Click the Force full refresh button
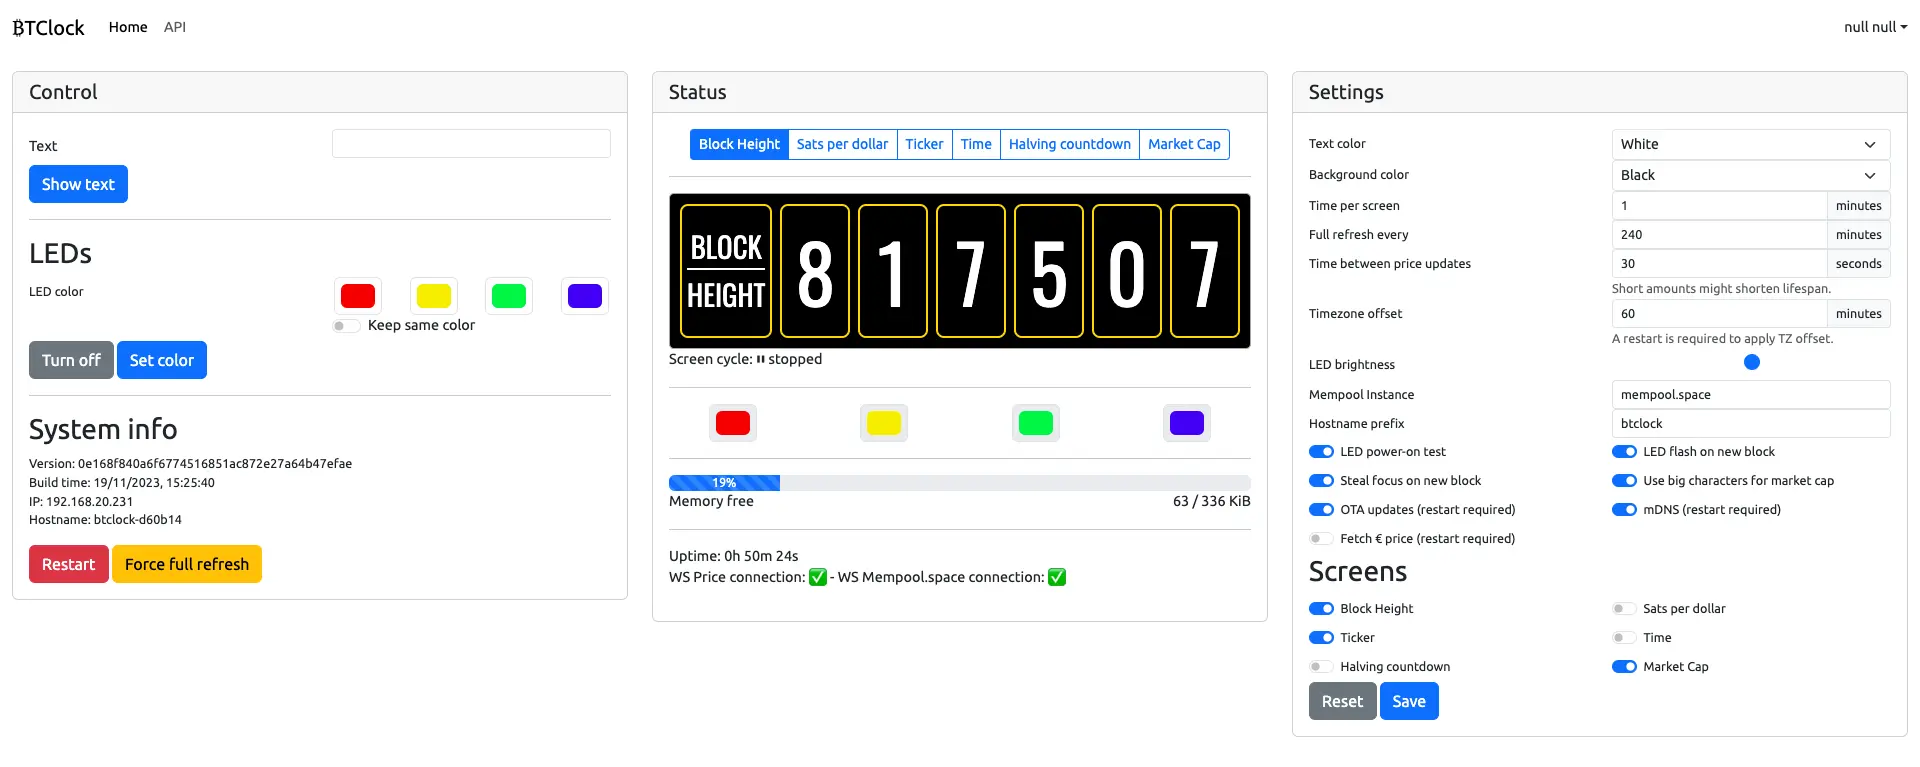 187,564
